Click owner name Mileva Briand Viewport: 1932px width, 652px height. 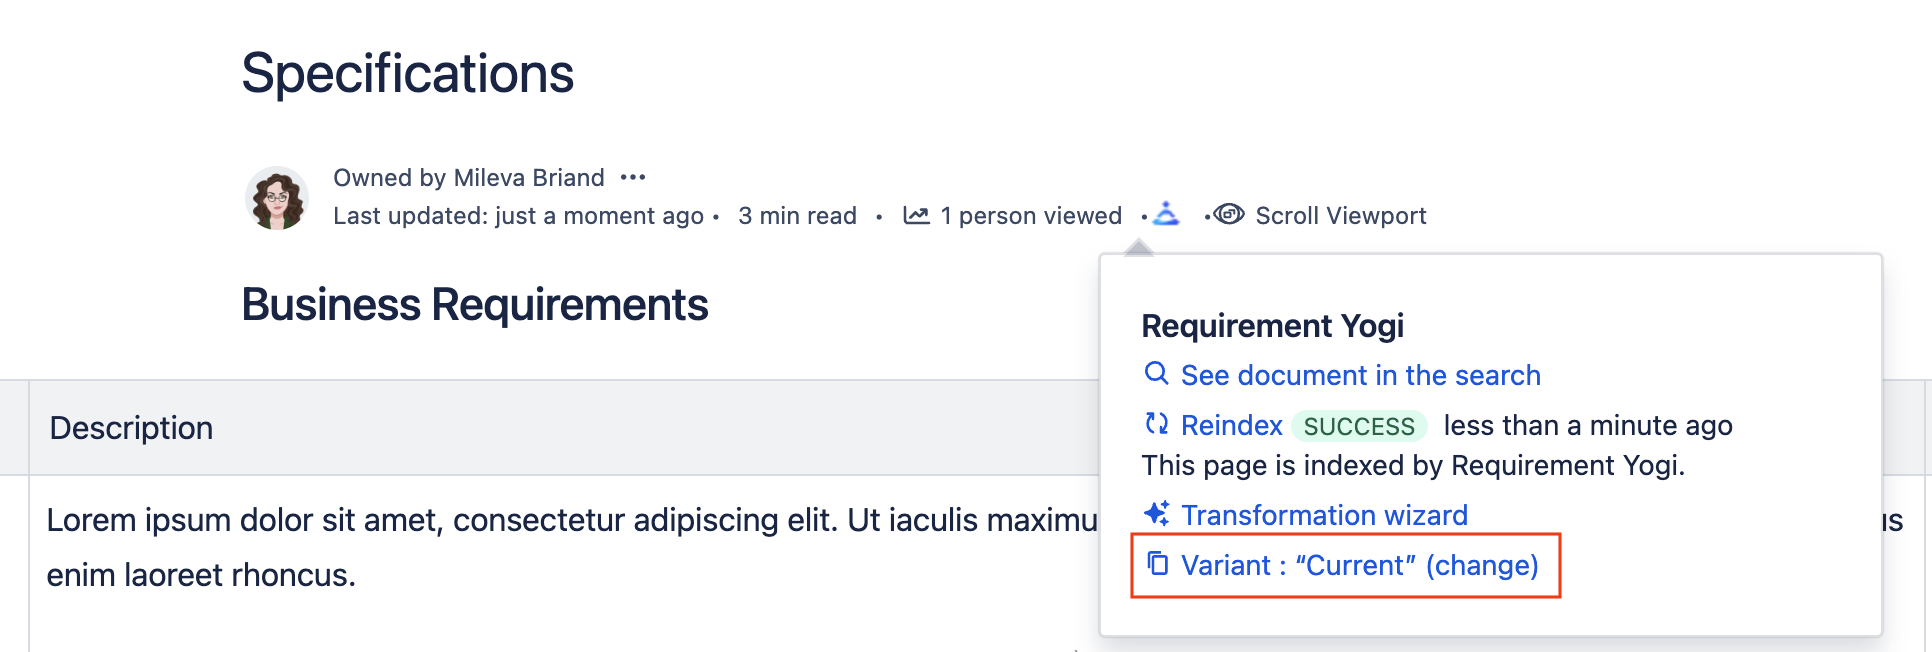click(528, 178)
